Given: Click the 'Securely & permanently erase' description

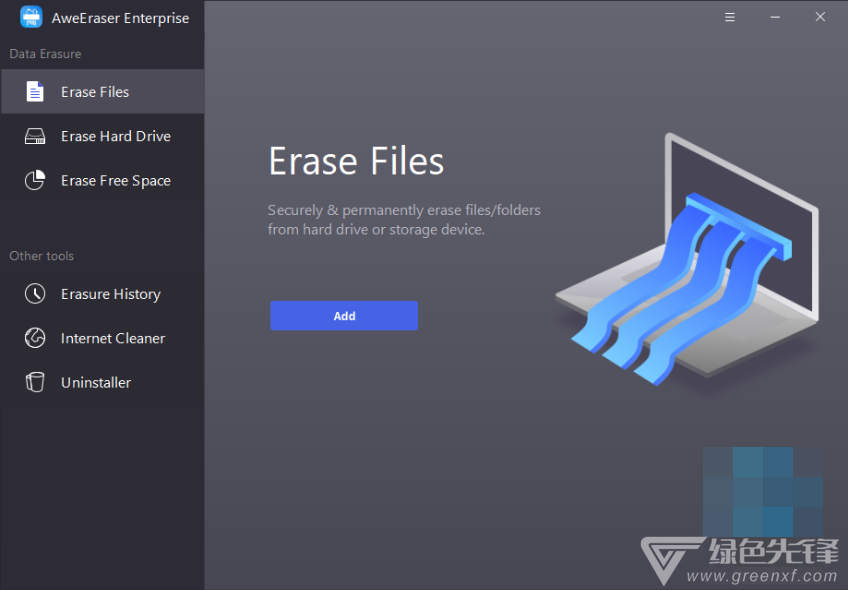Looking at the screenshot, I should click(x=404, y=220).
